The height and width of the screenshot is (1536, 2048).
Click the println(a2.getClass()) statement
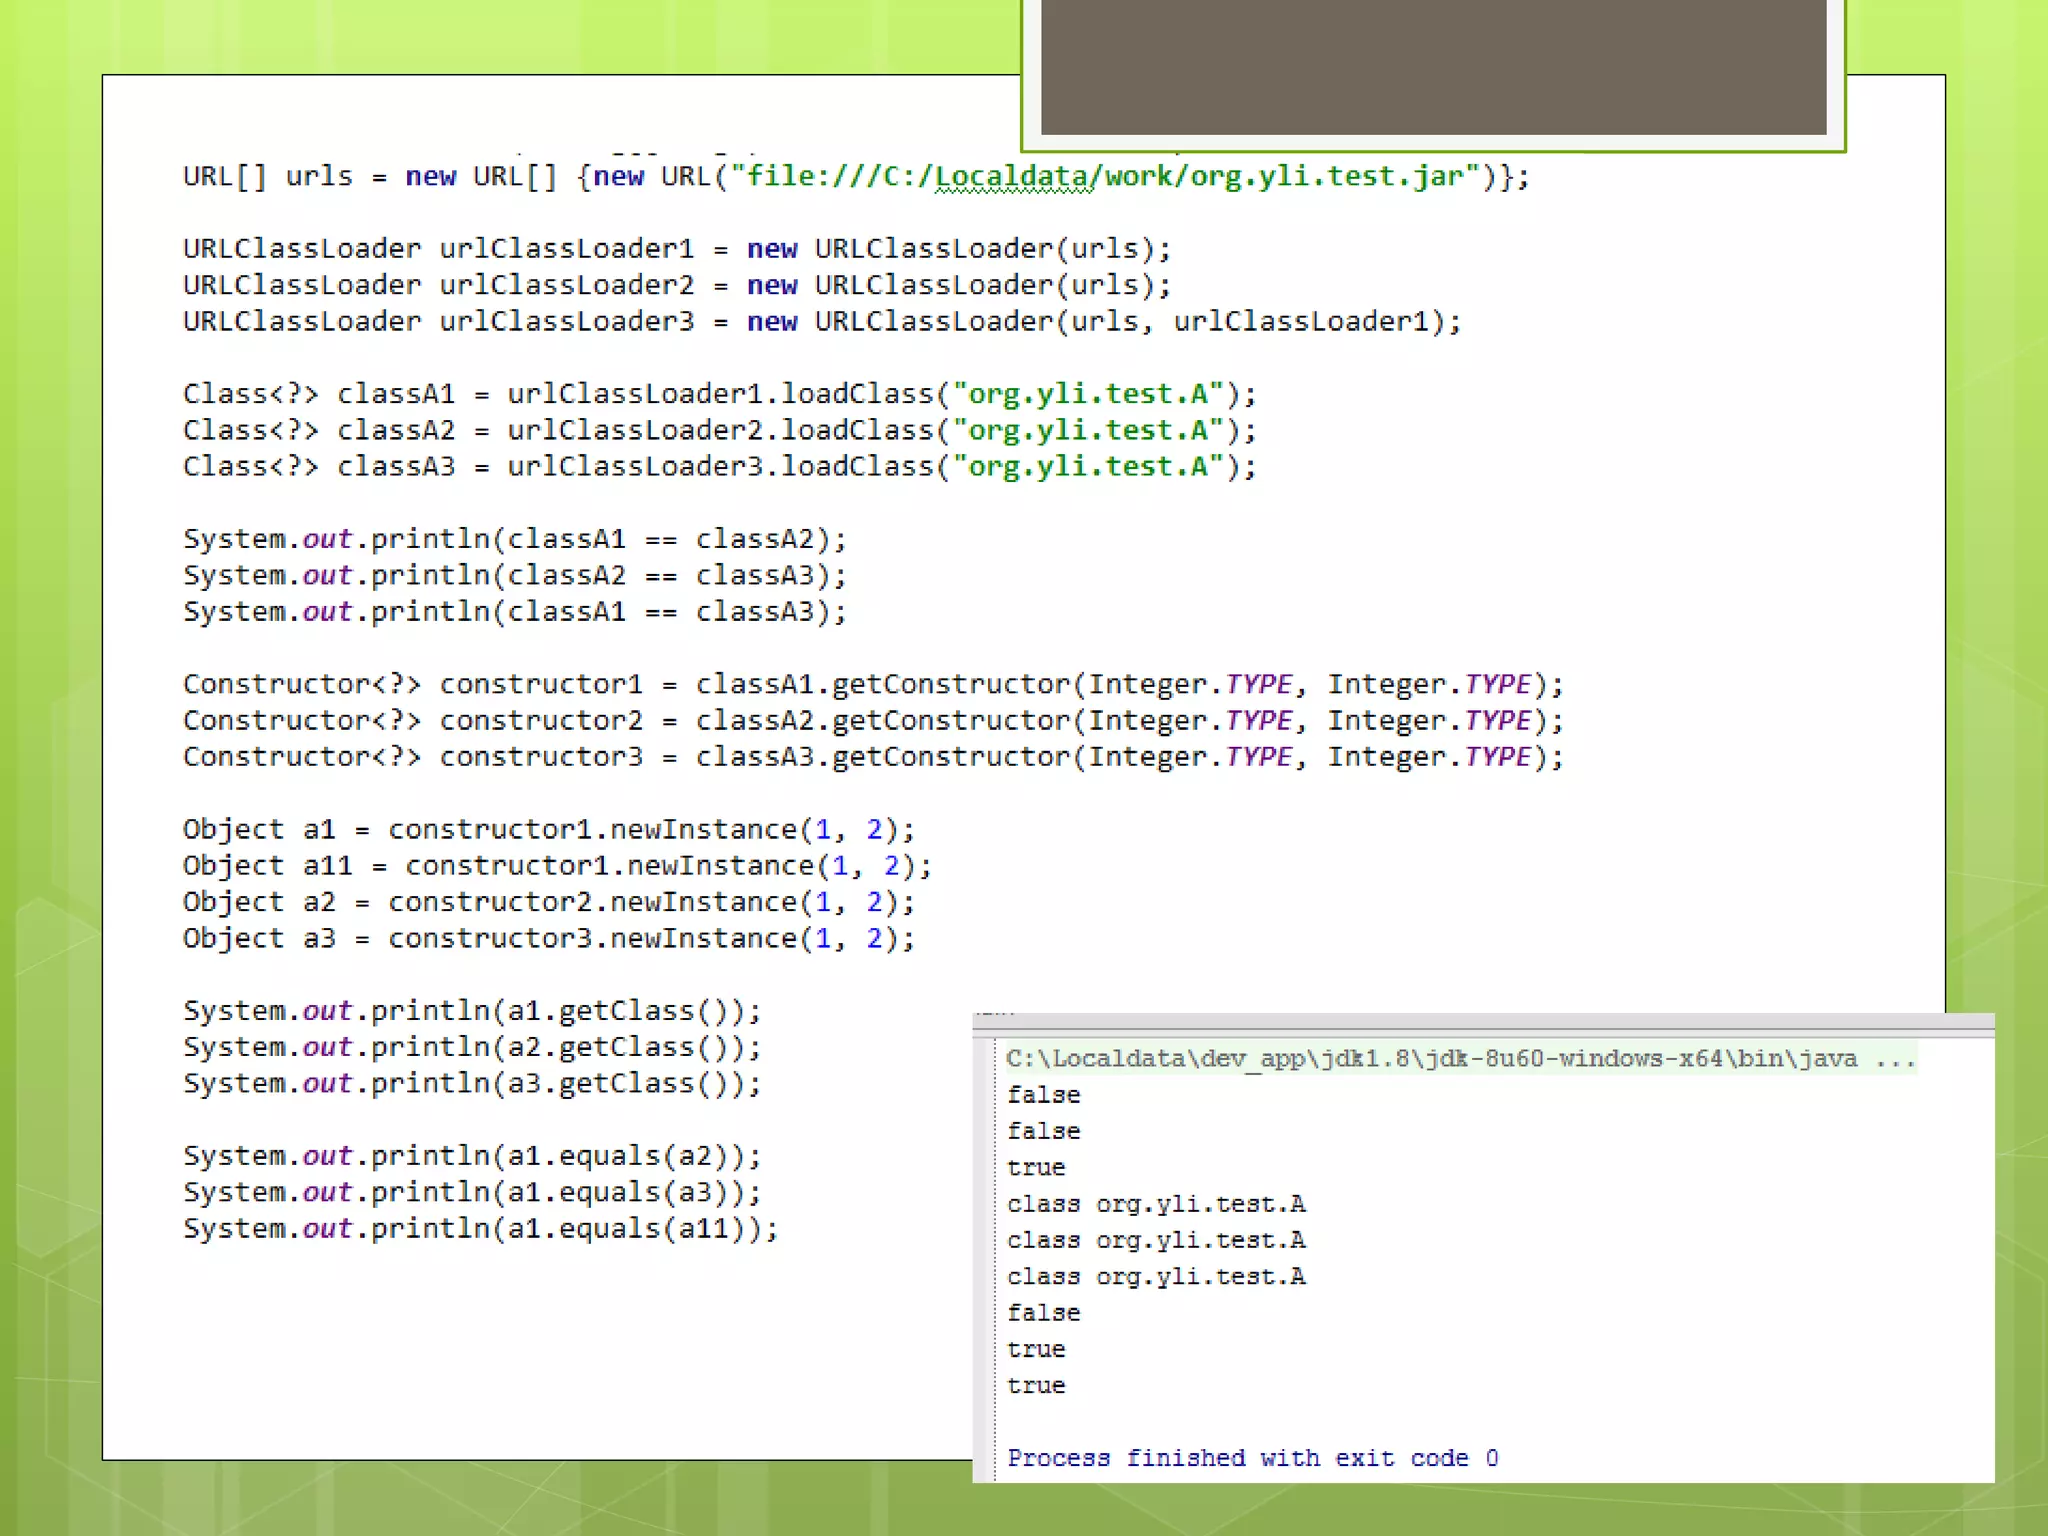471,1048
